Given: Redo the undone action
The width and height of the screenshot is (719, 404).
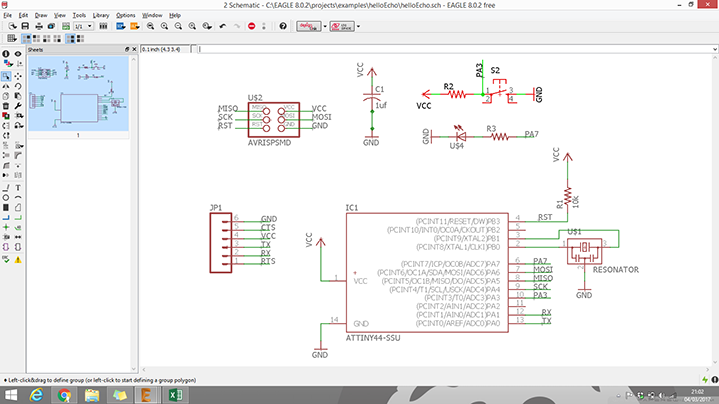Looking at the screenshot, I should point(237,26).
